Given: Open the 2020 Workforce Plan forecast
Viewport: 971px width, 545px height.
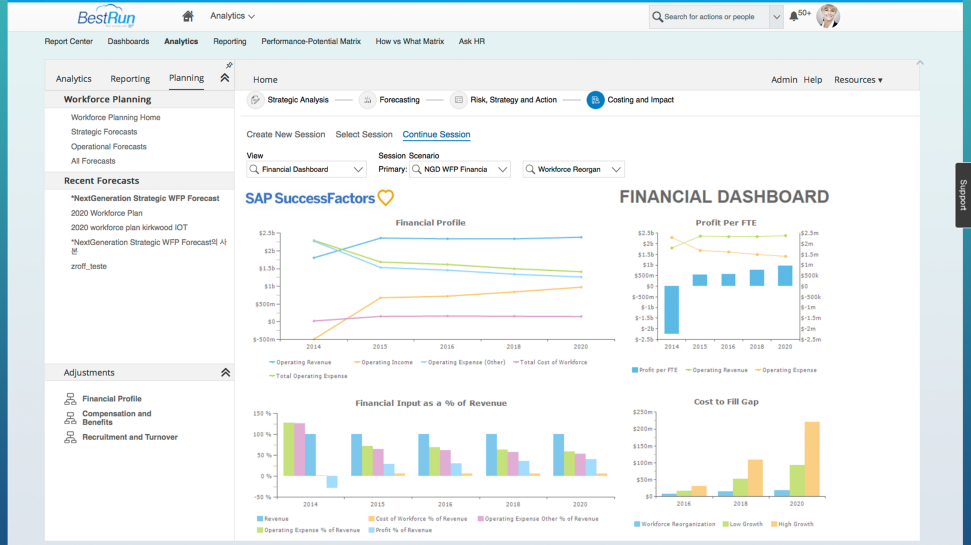Looking at the screenshot, I should [x=107, y=213].
